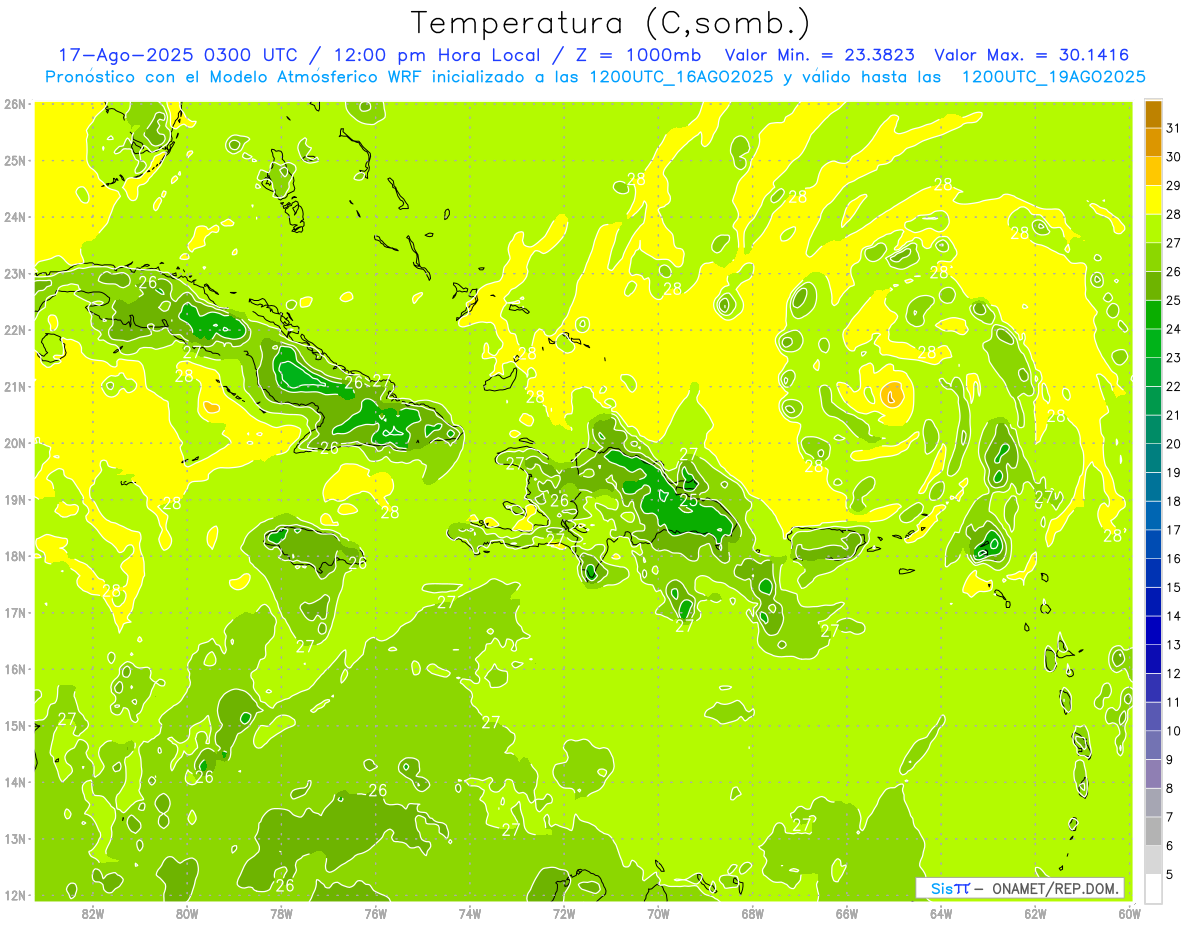Viewport: 1200px width, 927px height.
Task: Click longitude label 72W
Action: 564,913
